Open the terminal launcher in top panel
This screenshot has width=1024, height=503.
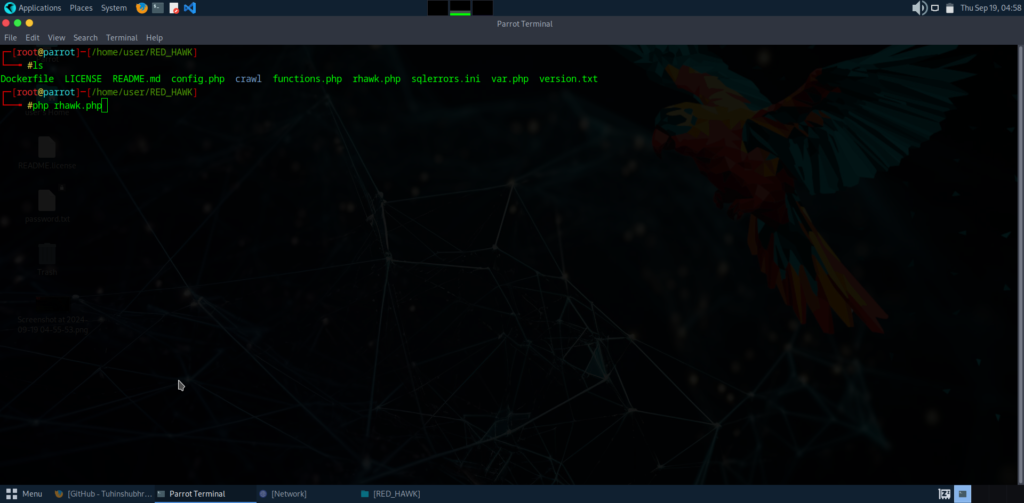(x=158, y=8)
